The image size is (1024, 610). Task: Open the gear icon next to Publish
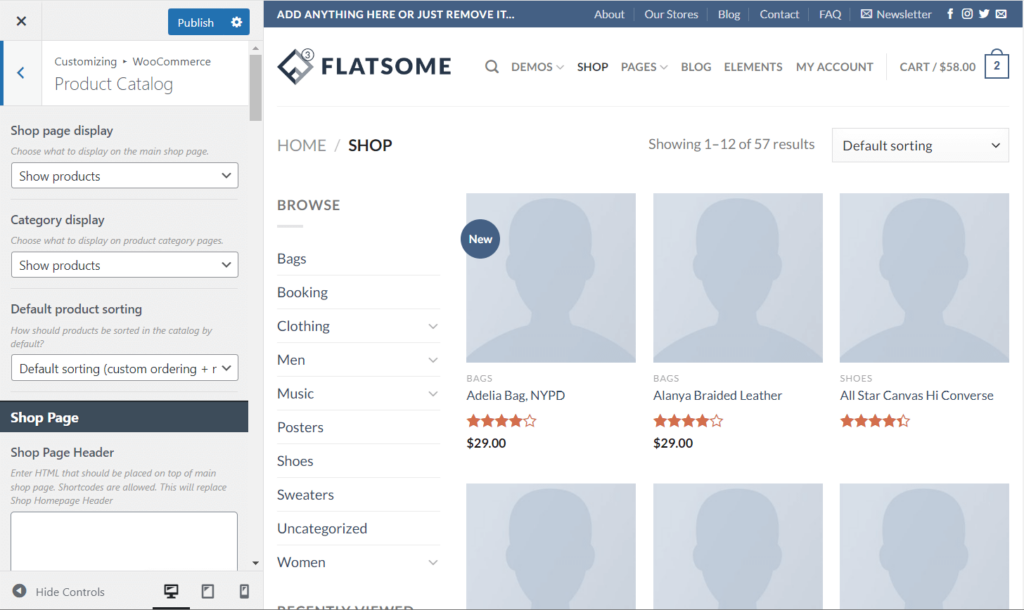coord(237,21)
